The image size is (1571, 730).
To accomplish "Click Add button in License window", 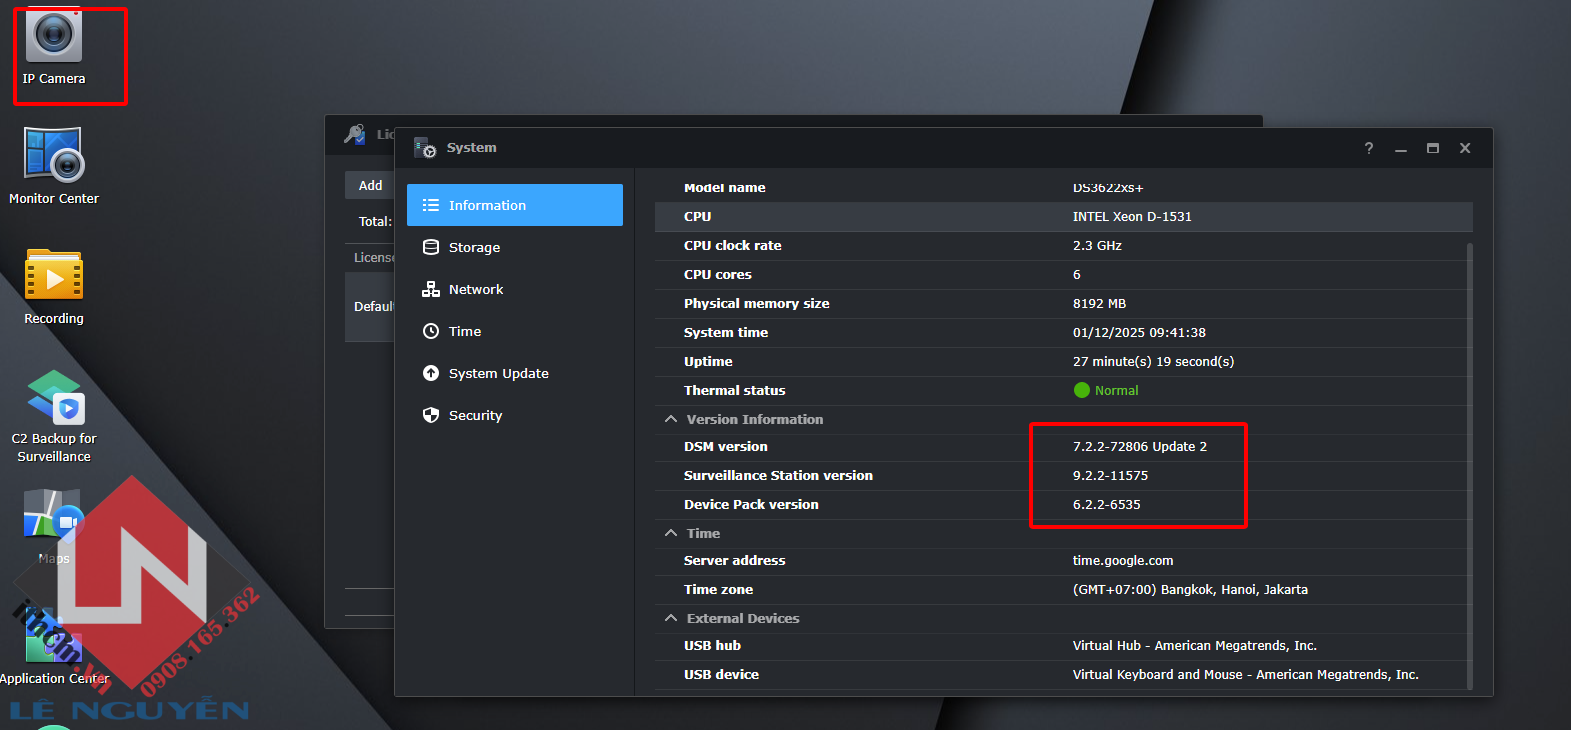I will pos(370,185).
